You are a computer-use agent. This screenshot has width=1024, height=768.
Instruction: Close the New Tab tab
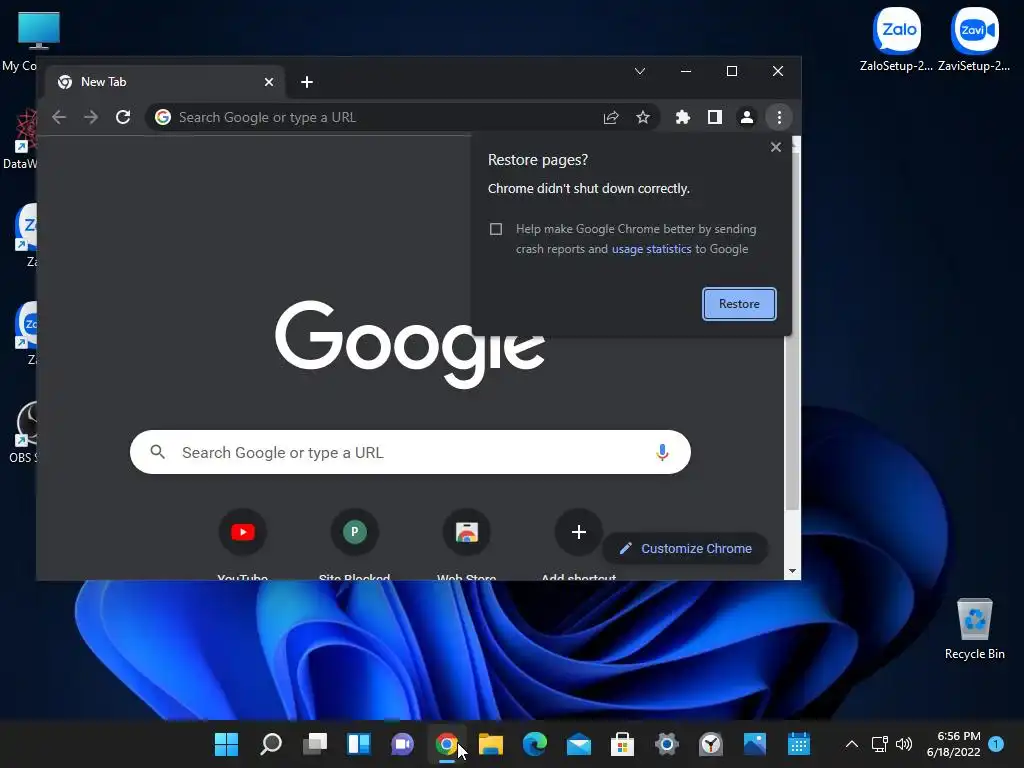point(268,82)
